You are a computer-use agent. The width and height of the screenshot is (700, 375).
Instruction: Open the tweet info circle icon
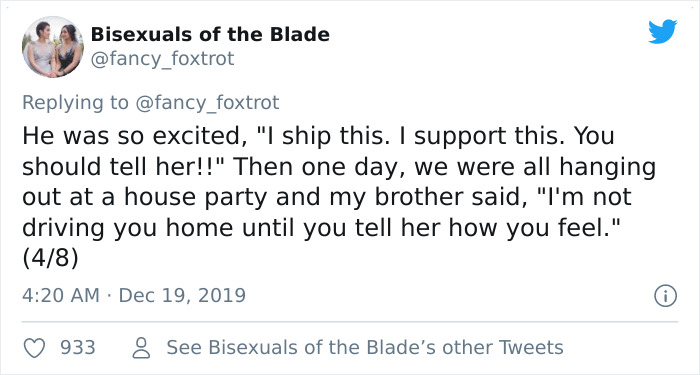pos(665,296)
